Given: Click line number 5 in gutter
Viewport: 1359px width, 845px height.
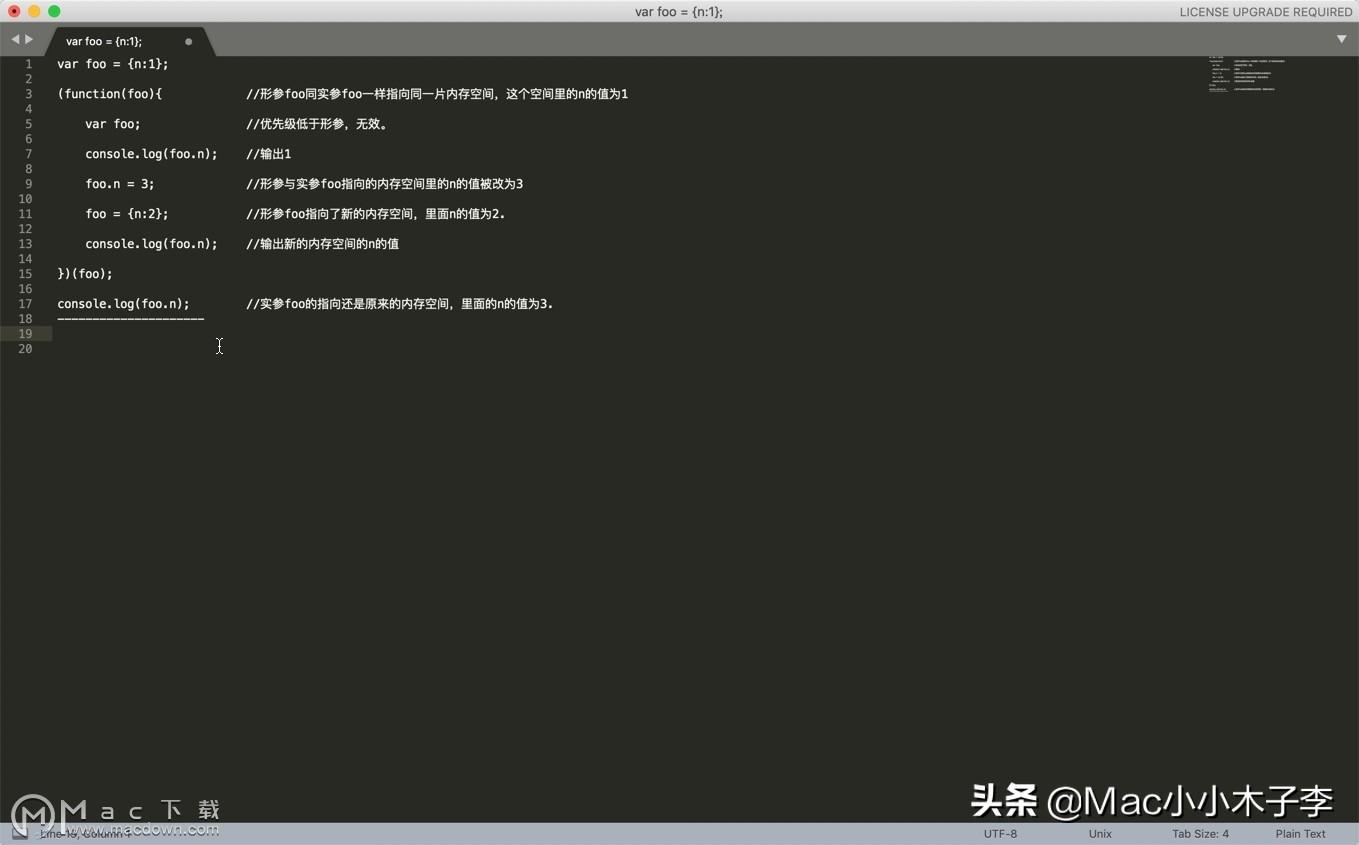Looking at the screenshot, I should click(28, 124).
